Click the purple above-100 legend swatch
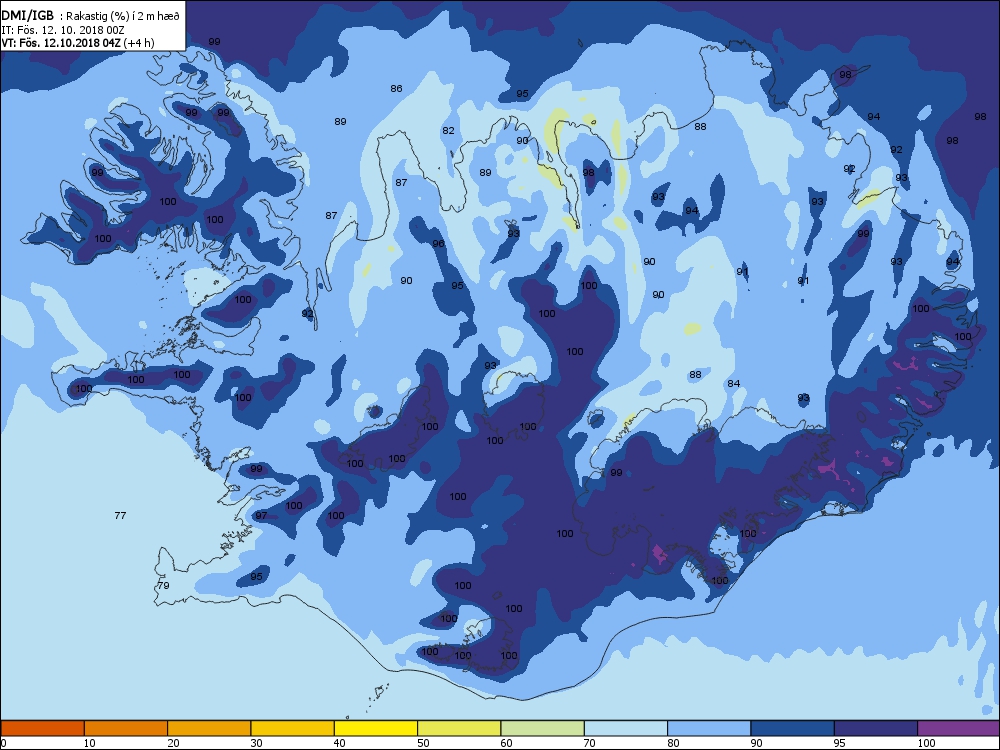 [959, 728]
